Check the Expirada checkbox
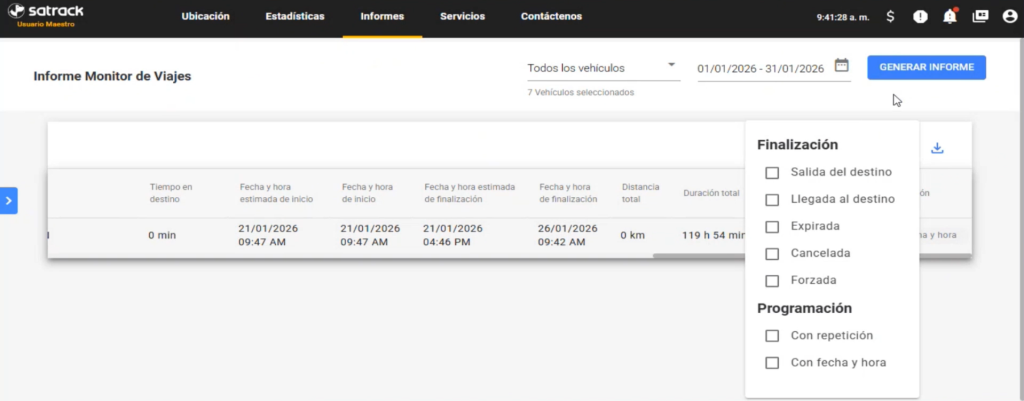 click(x=772, y=227)
